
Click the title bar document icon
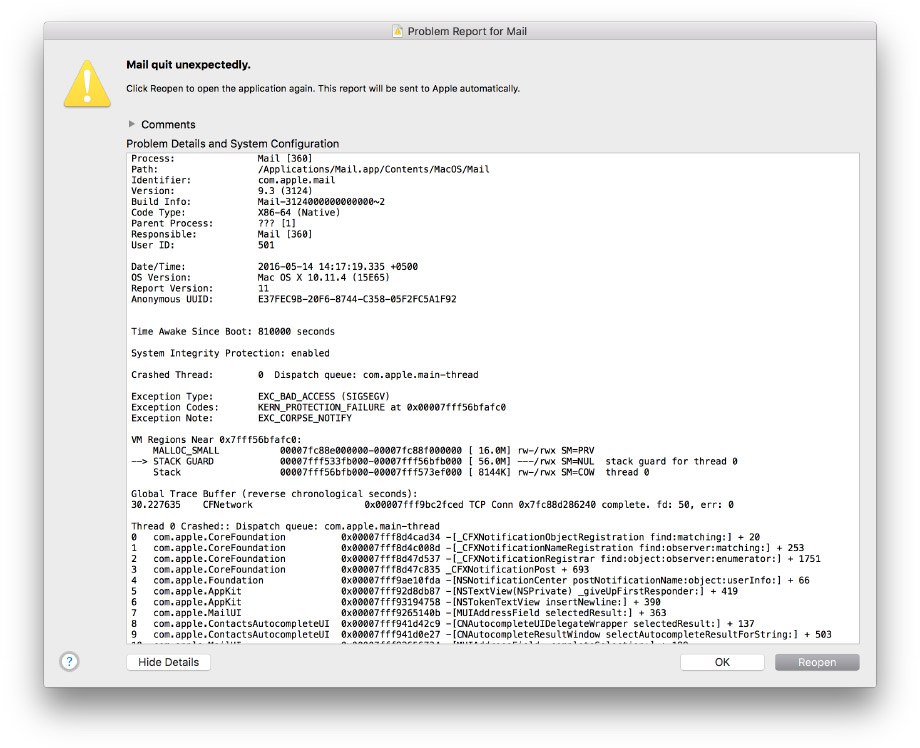(x=398, y=31)
